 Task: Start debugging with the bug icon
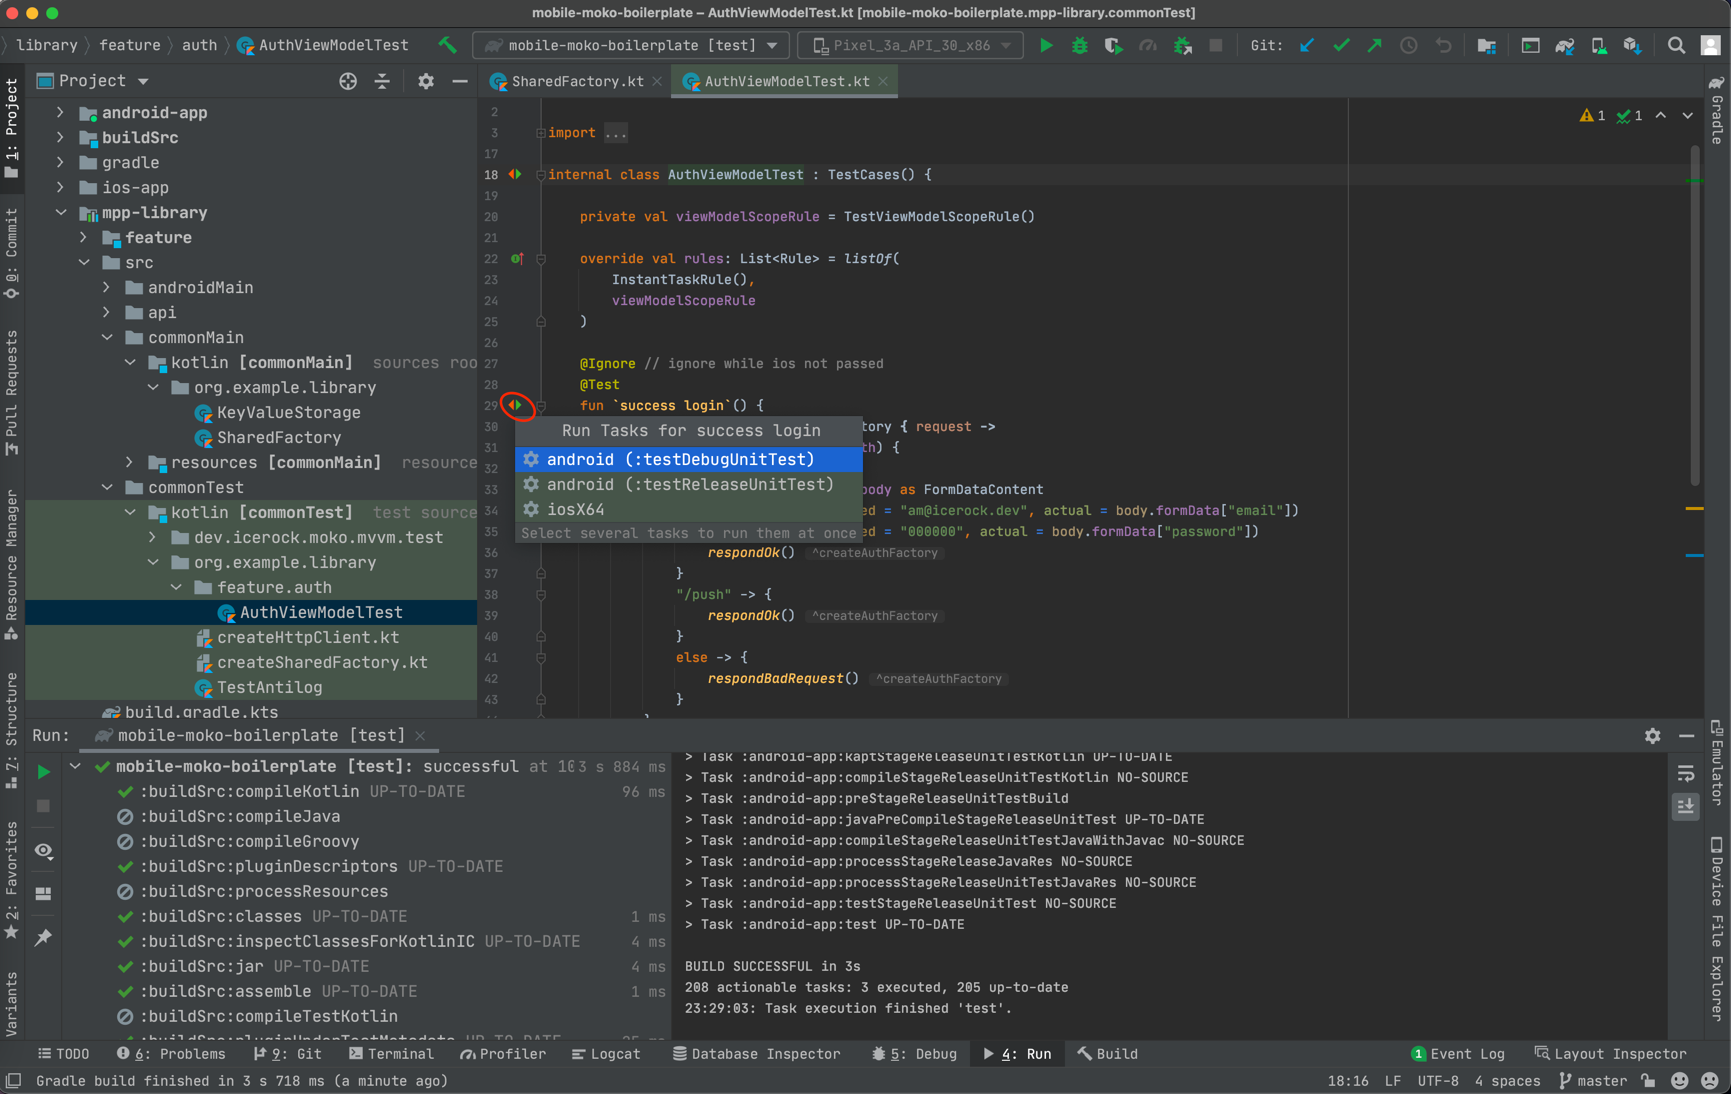1080,45
